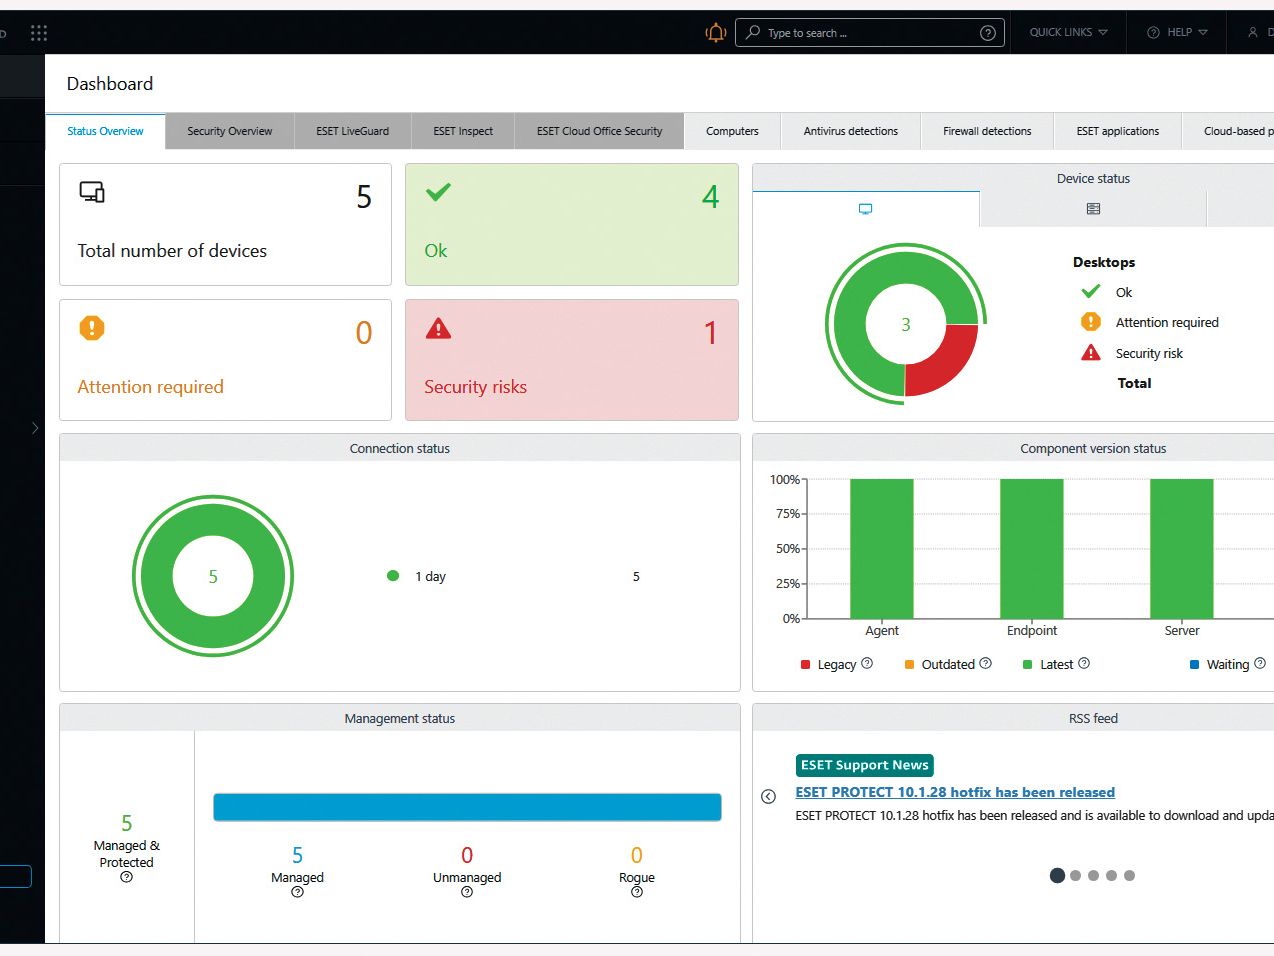Open the app launcher grid icon
This screenshot has width=1274, height=956.
[x=39, y=33]
